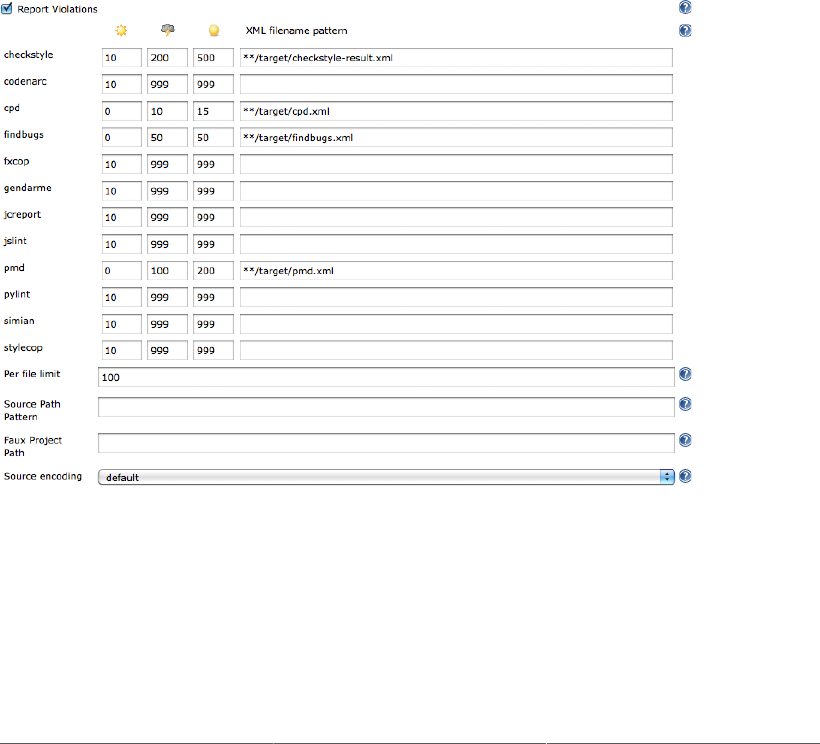
Task: Click the XML filename pattern heading
Action: point(297,30)
